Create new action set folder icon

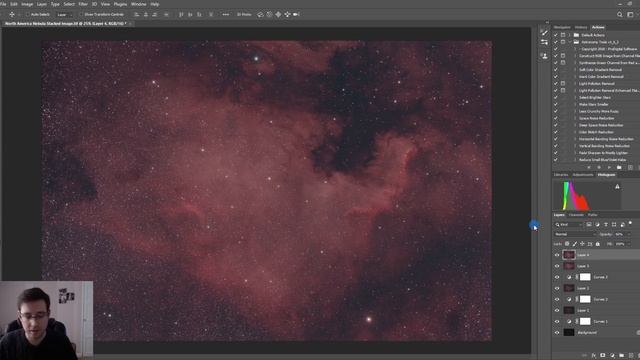619,167
